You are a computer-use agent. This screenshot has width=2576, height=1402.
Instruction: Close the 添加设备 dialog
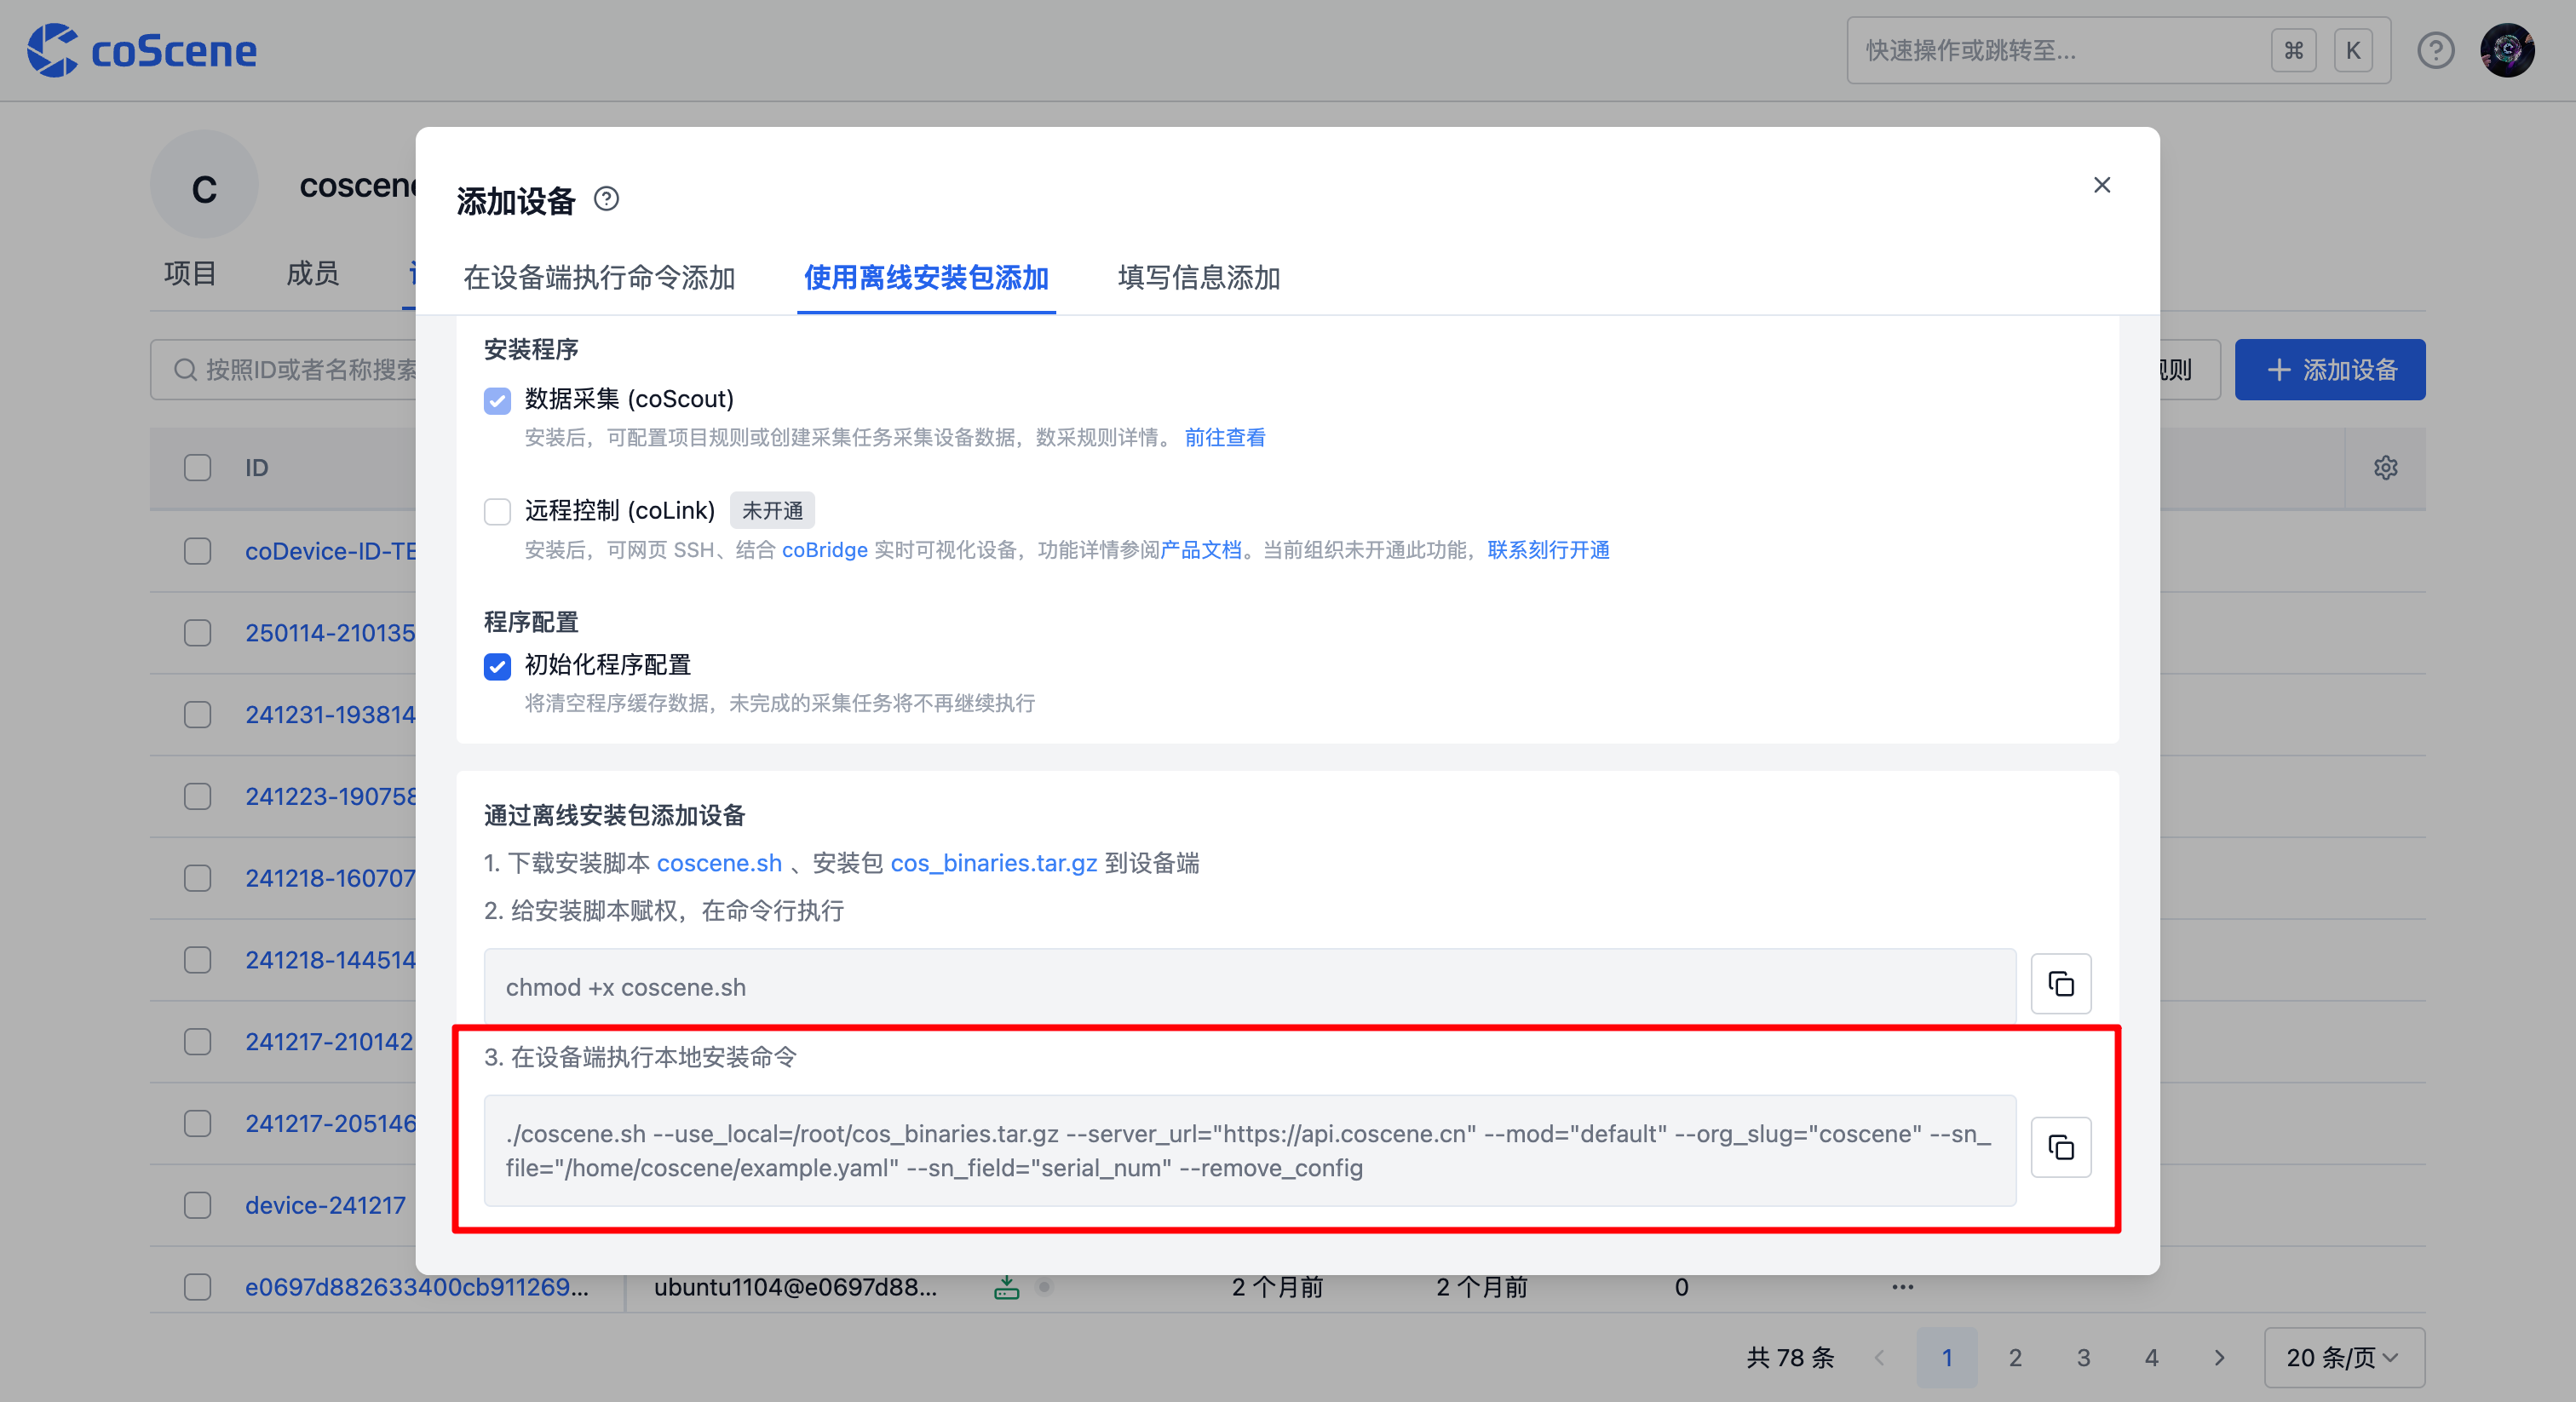(2102, 185)
